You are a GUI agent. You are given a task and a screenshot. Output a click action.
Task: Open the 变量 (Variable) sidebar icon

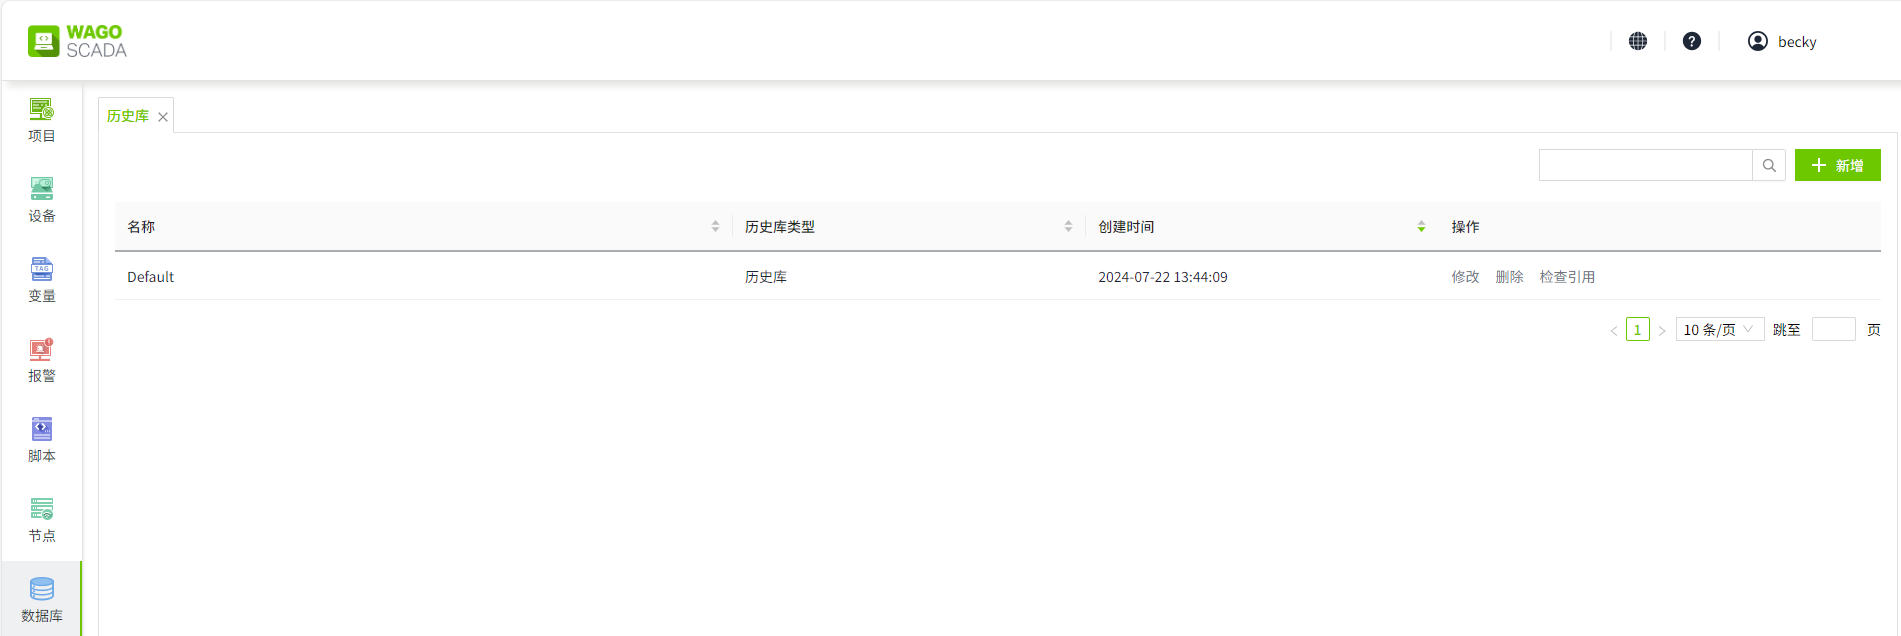coord(41,280)
